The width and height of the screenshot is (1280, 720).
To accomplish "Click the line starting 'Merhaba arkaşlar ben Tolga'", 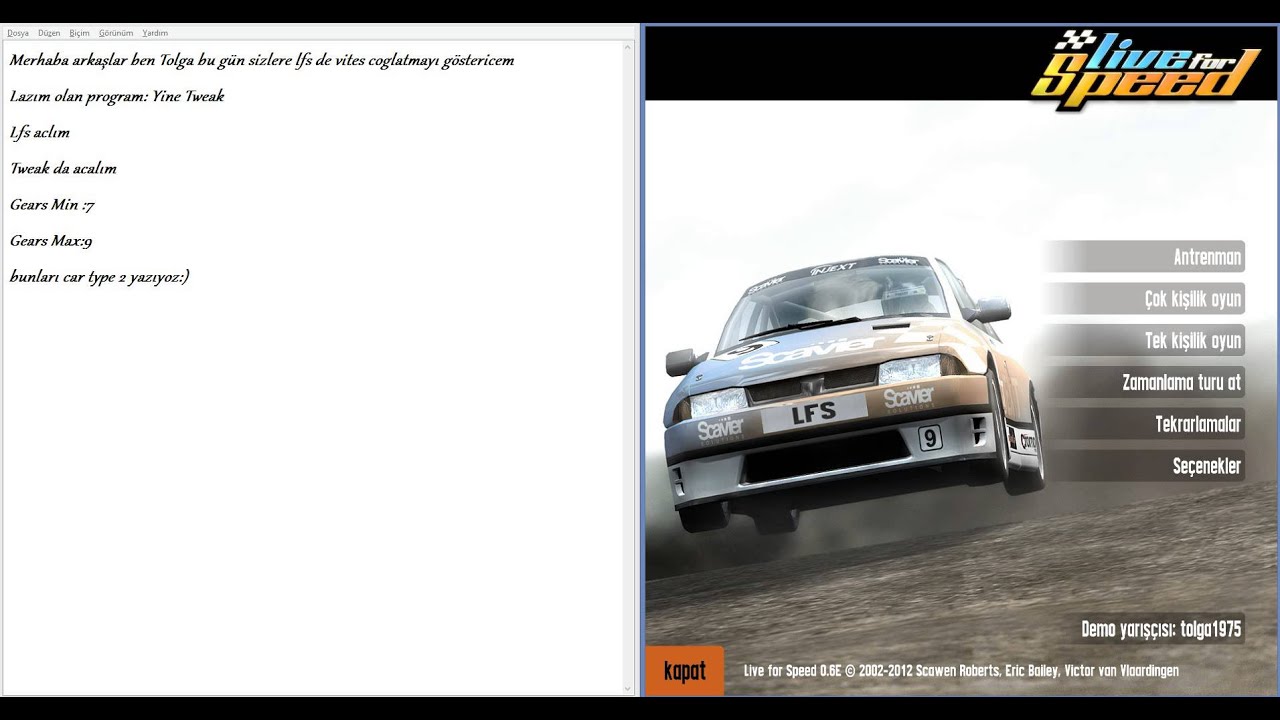I will 262,61.
